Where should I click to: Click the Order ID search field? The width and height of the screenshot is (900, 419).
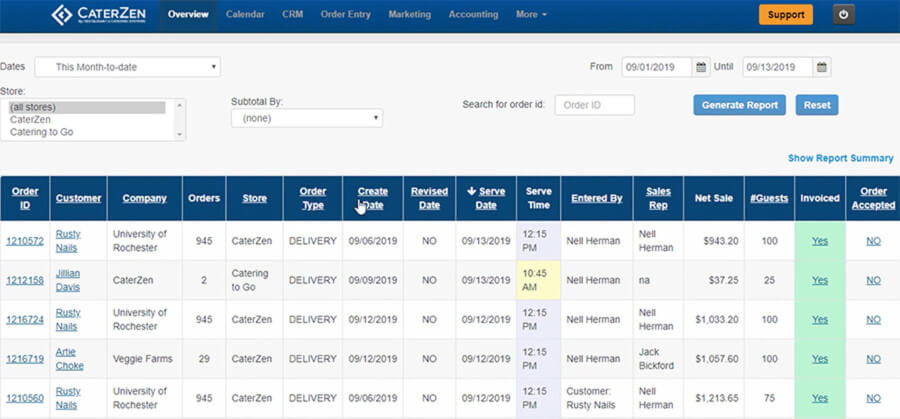click(x=594, y=105)
